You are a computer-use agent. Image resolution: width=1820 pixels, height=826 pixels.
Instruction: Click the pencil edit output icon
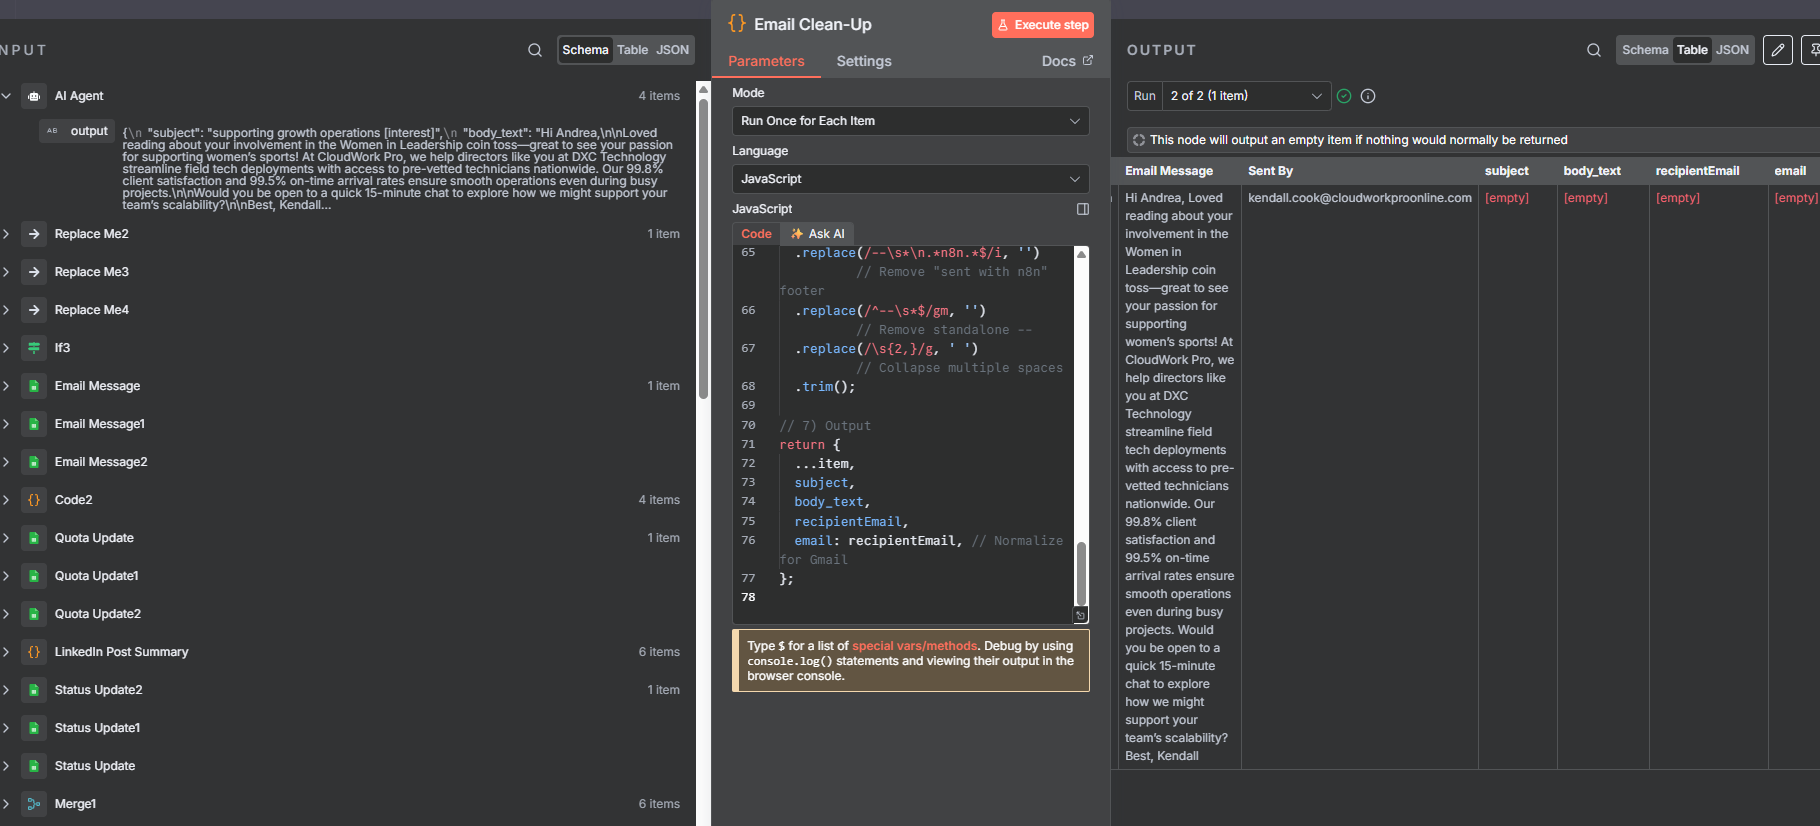pos(1777,50)
